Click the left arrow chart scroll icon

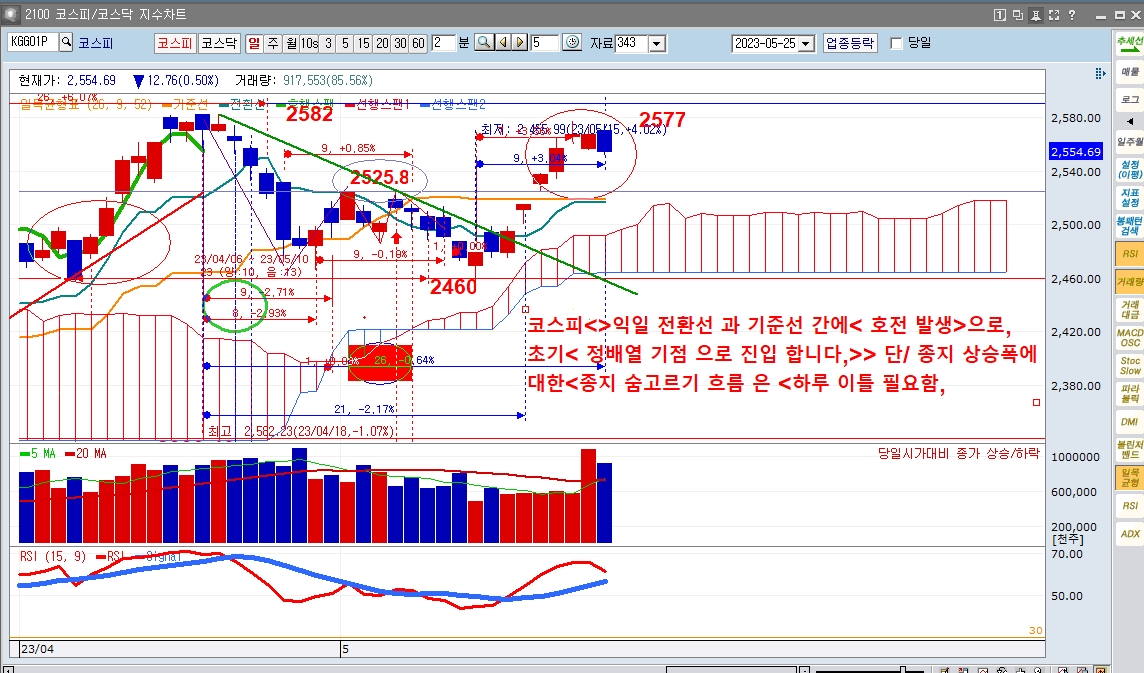(x=502, y=43)
